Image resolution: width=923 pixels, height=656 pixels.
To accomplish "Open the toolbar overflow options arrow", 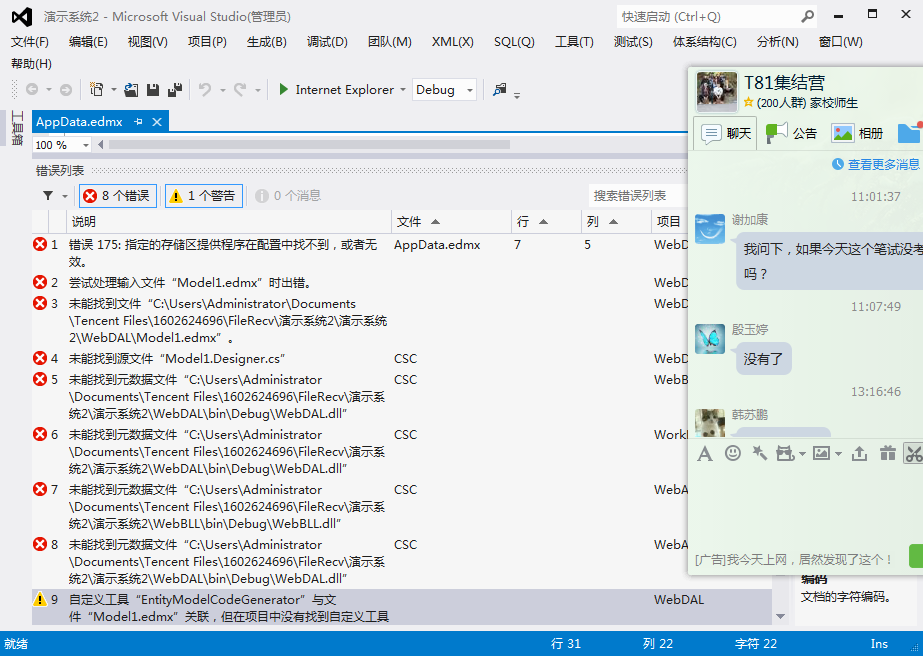I will [x=517, y=95].
